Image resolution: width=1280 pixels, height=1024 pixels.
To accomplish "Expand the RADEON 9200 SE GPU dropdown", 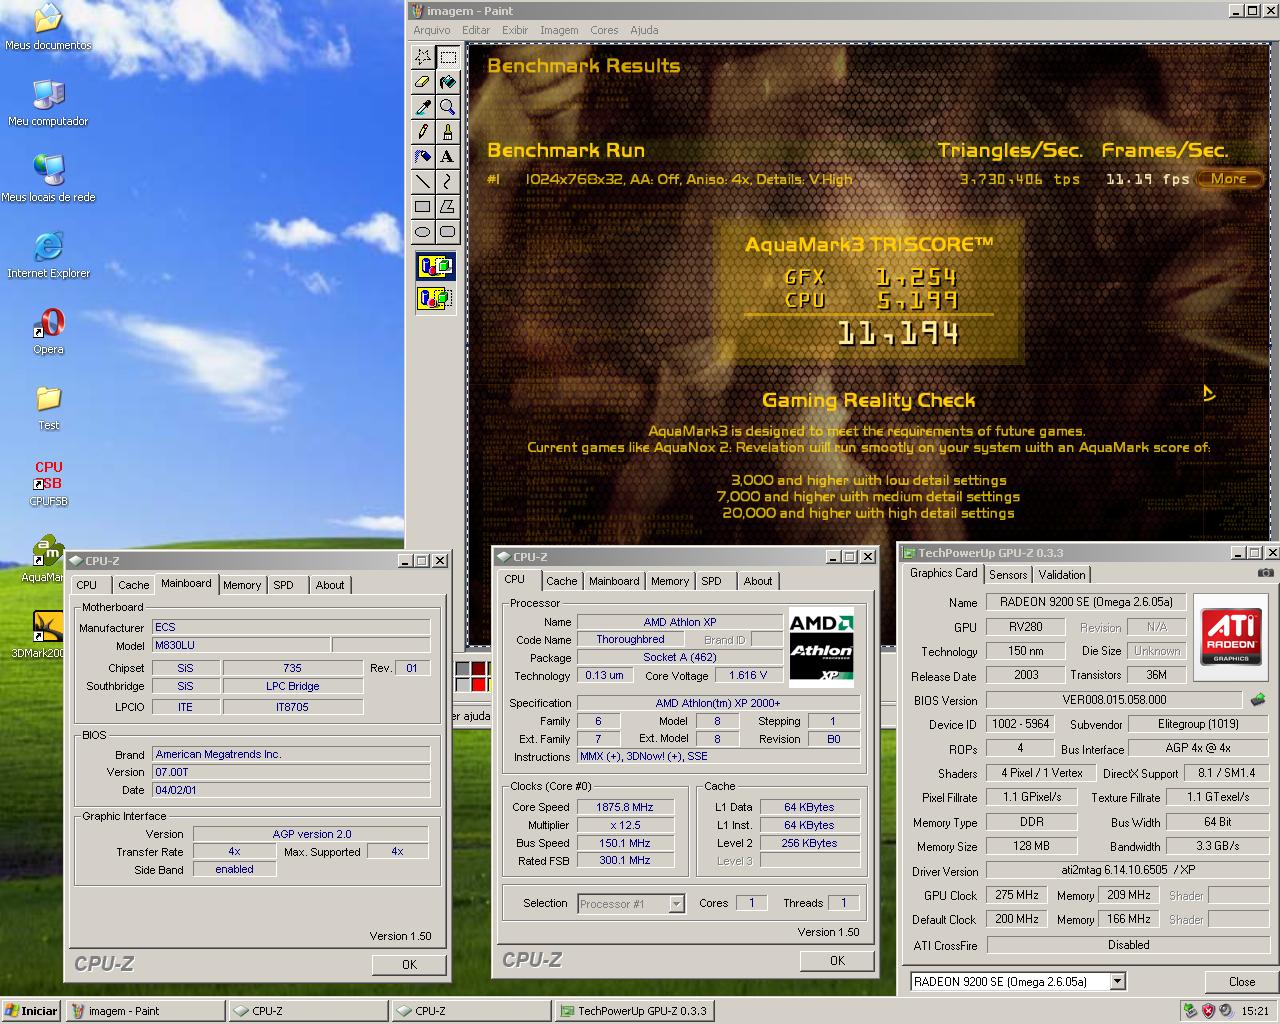I will [x=1118, y=982].
